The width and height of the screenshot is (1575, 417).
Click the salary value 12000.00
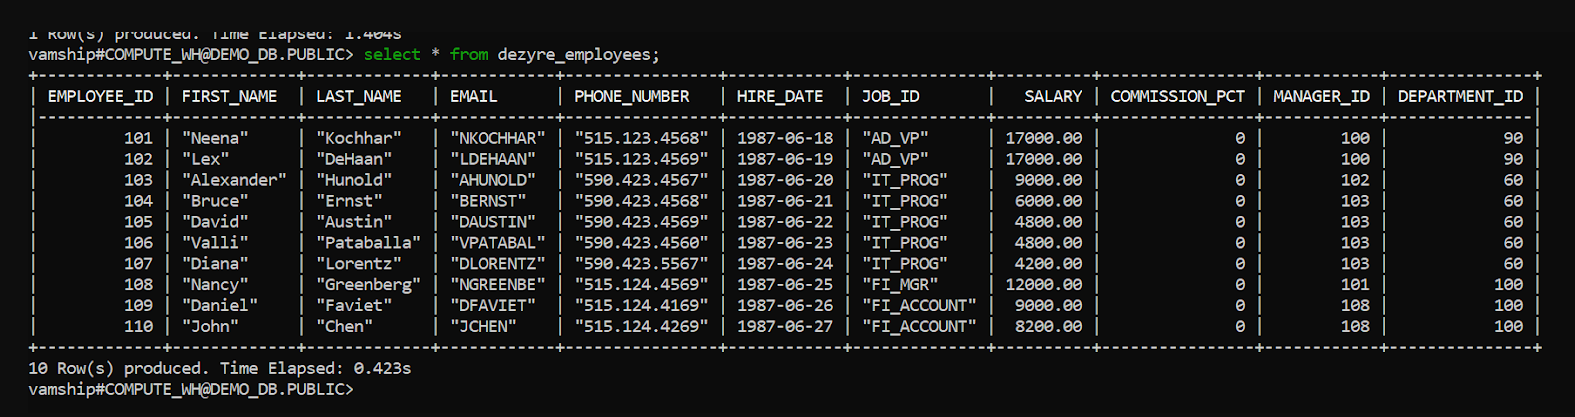coord(1044,284)
